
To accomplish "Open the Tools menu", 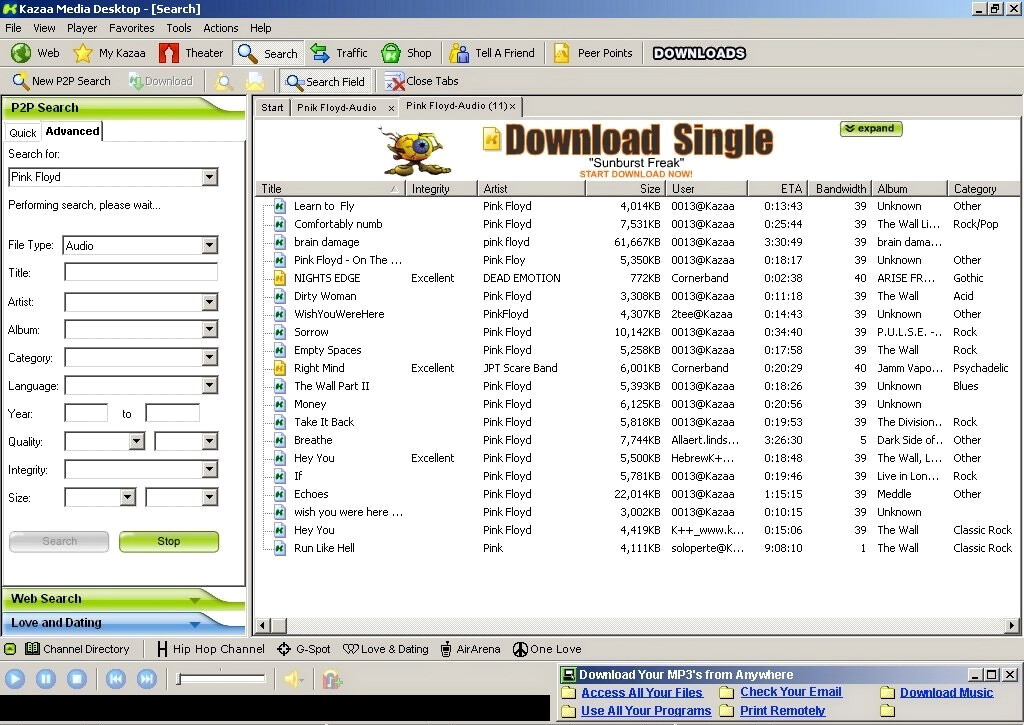I will (178, 28).
